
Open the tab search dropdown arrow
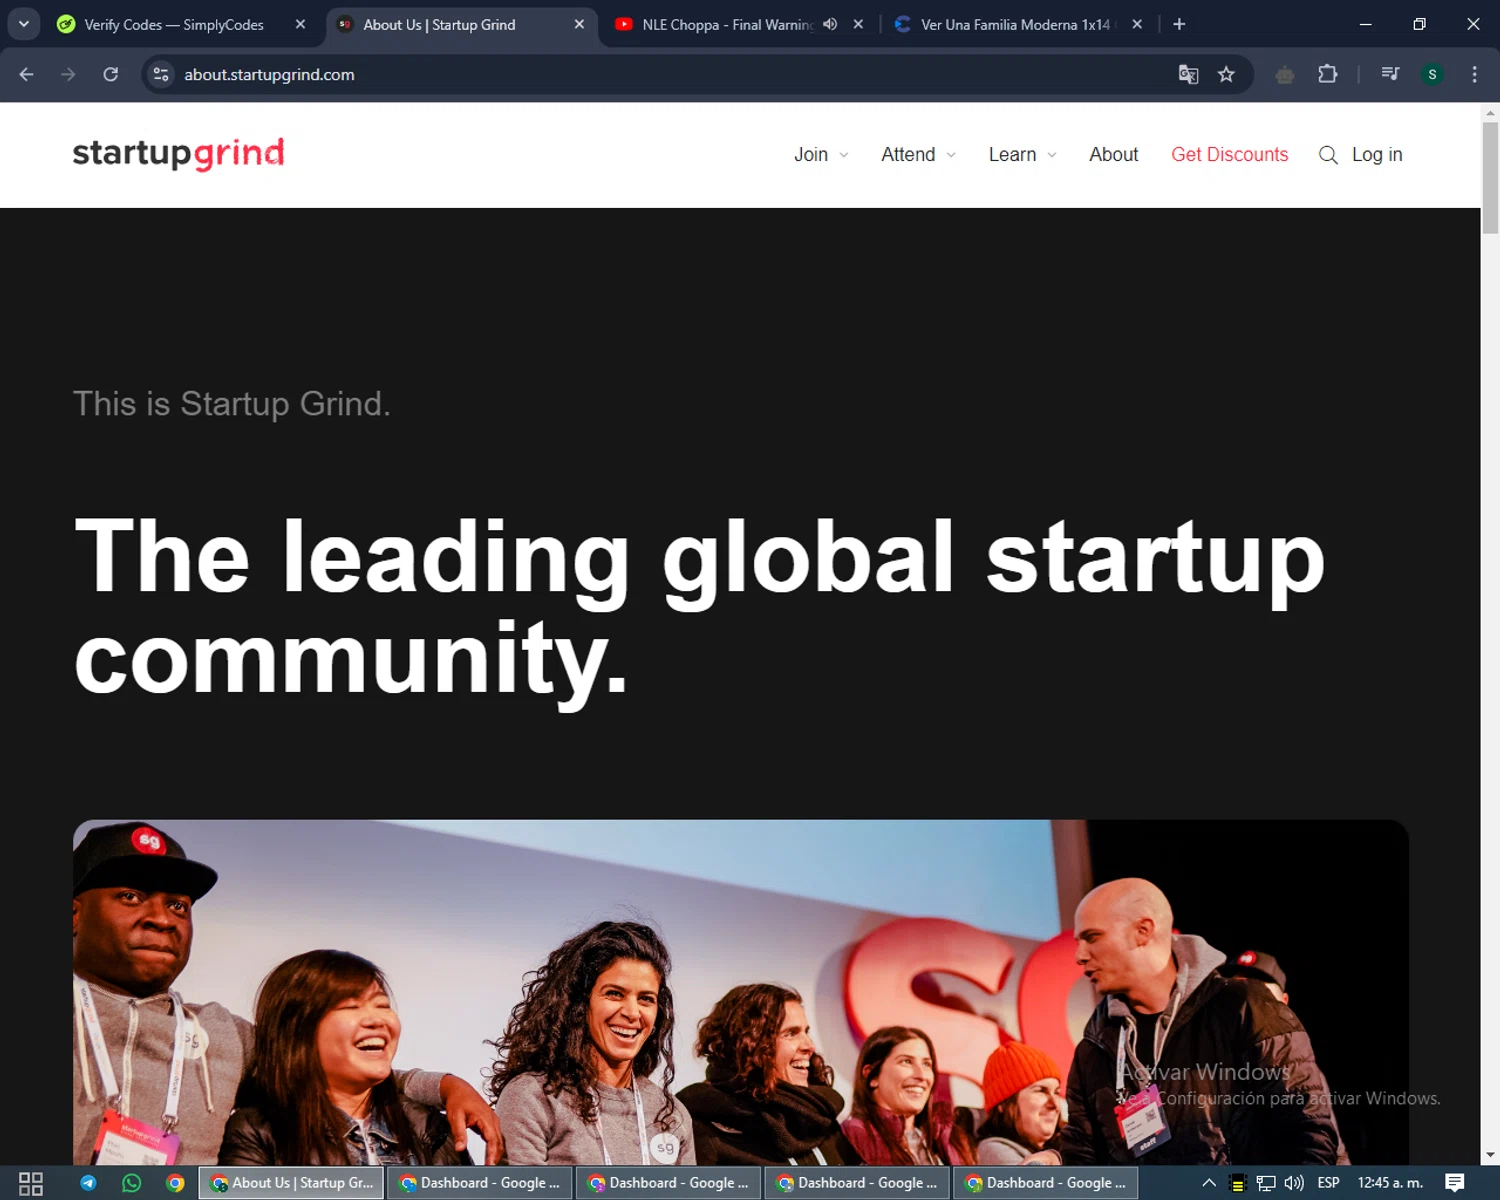pyautogui.click(x=24, y=24)
